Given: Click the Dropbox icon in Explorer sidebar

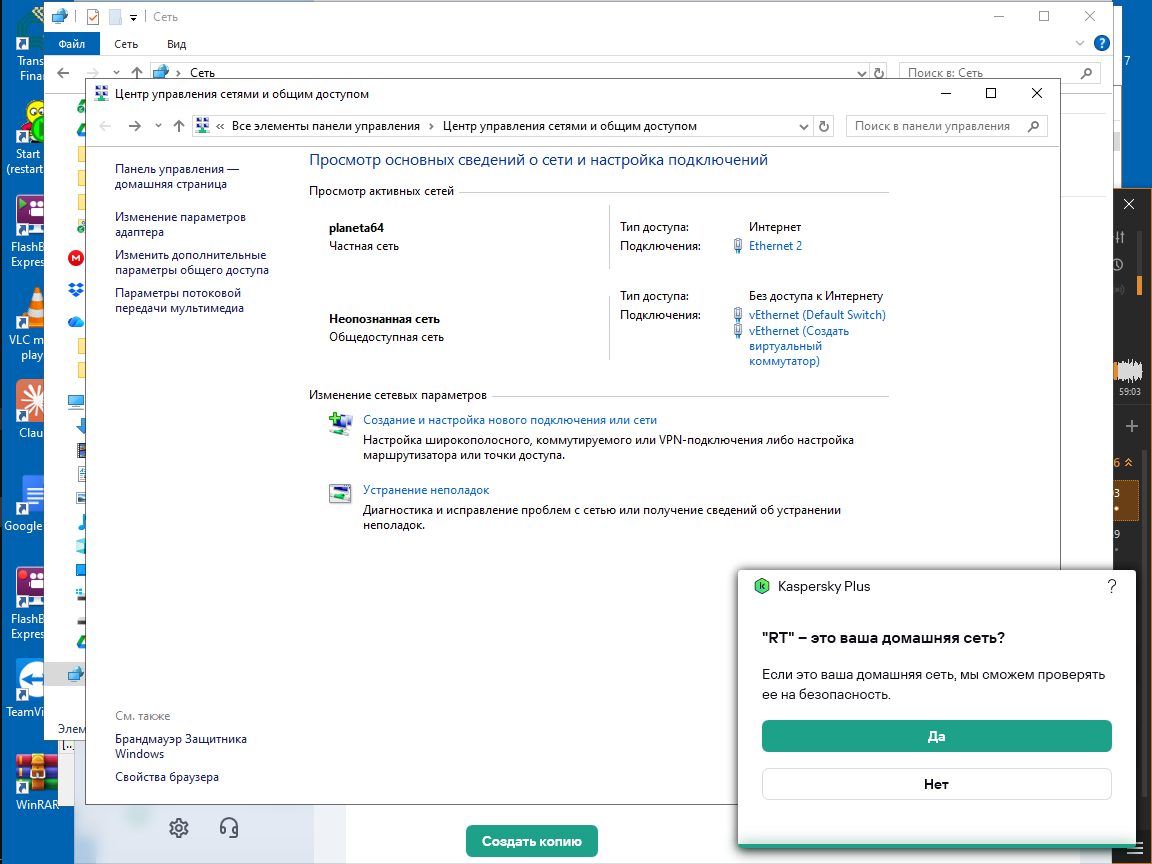Looking at the screenshot, I should 76,290.
